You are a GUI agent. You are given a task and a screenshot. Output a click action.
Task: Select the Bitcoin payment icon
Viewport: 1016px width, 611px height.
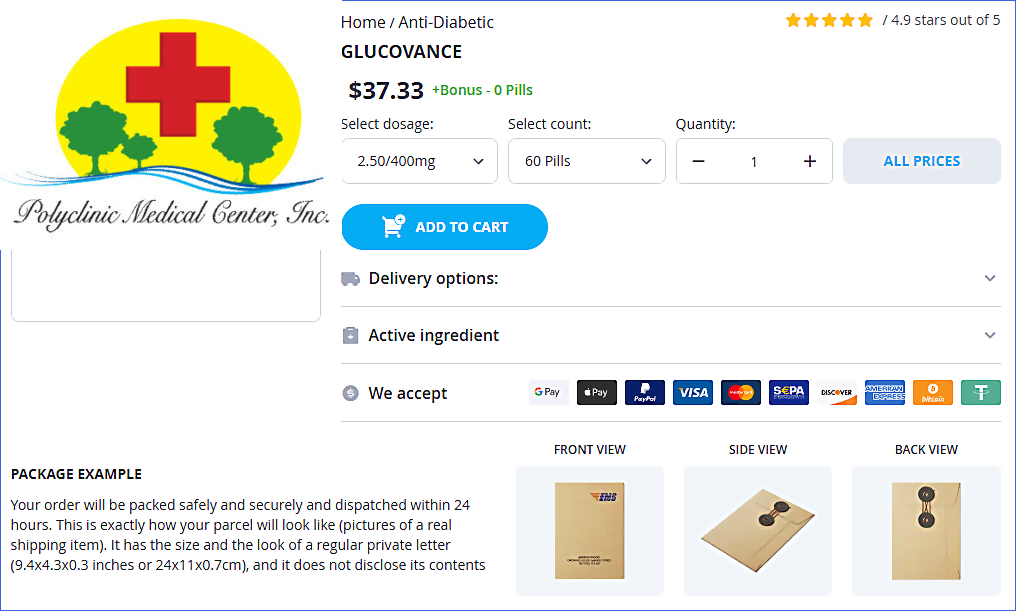coord(933,393)
